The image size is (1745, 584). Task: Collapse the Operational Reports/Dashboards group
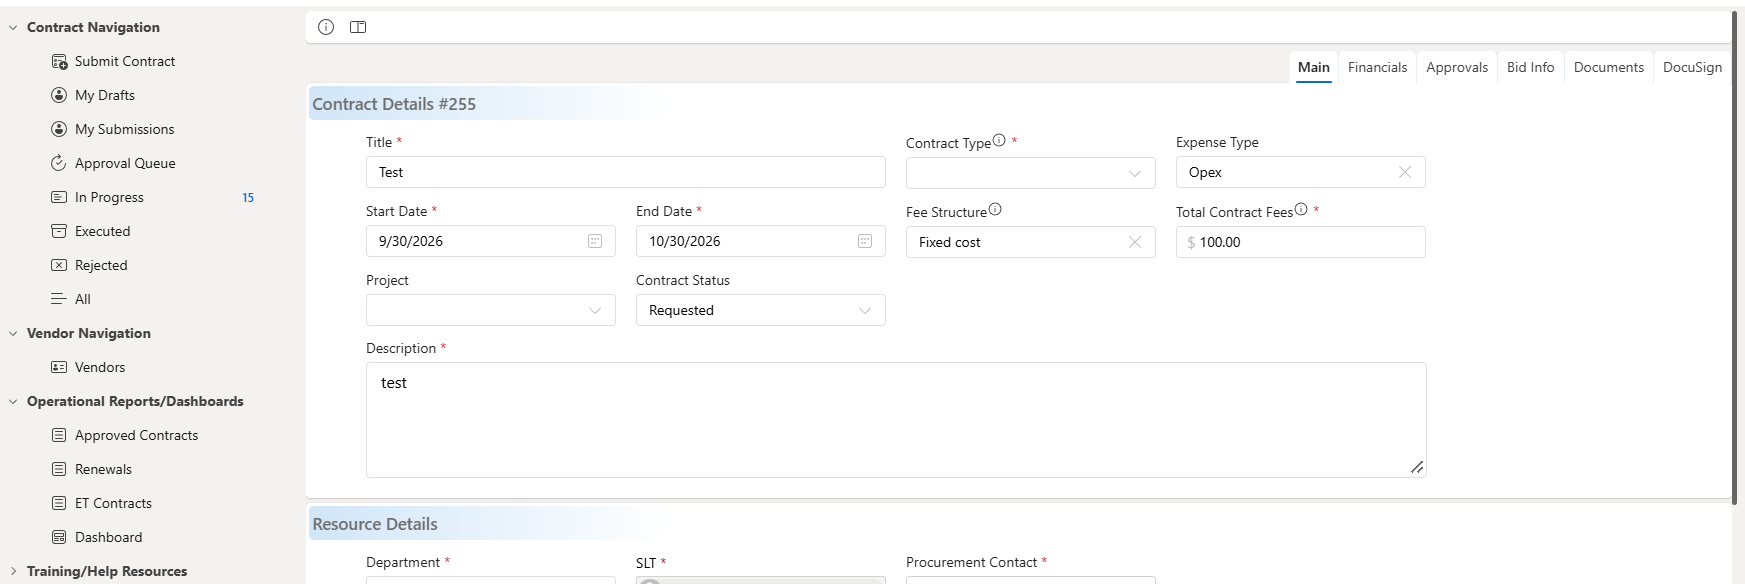coord(13,402)
